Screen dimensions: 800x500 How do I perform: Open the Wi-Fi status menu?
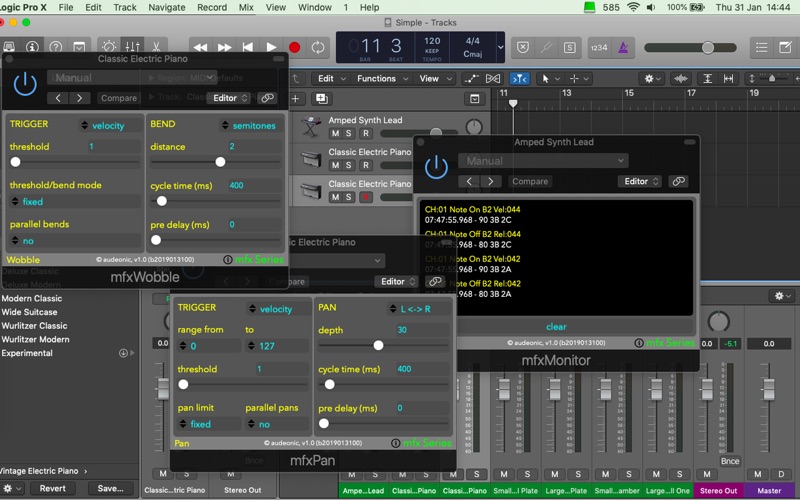click(x=633, y=7)
